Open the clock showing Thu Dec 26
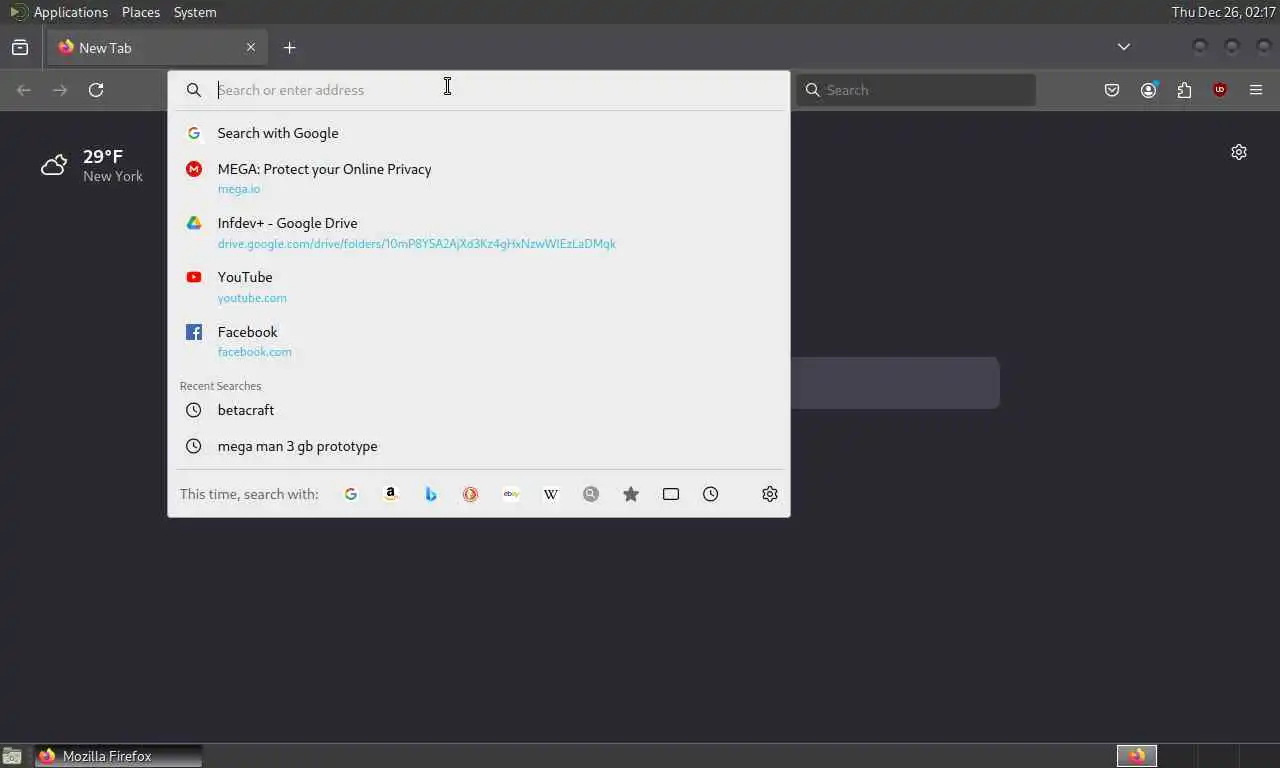Viewport: 1280px width, 768px height. 1223,12
